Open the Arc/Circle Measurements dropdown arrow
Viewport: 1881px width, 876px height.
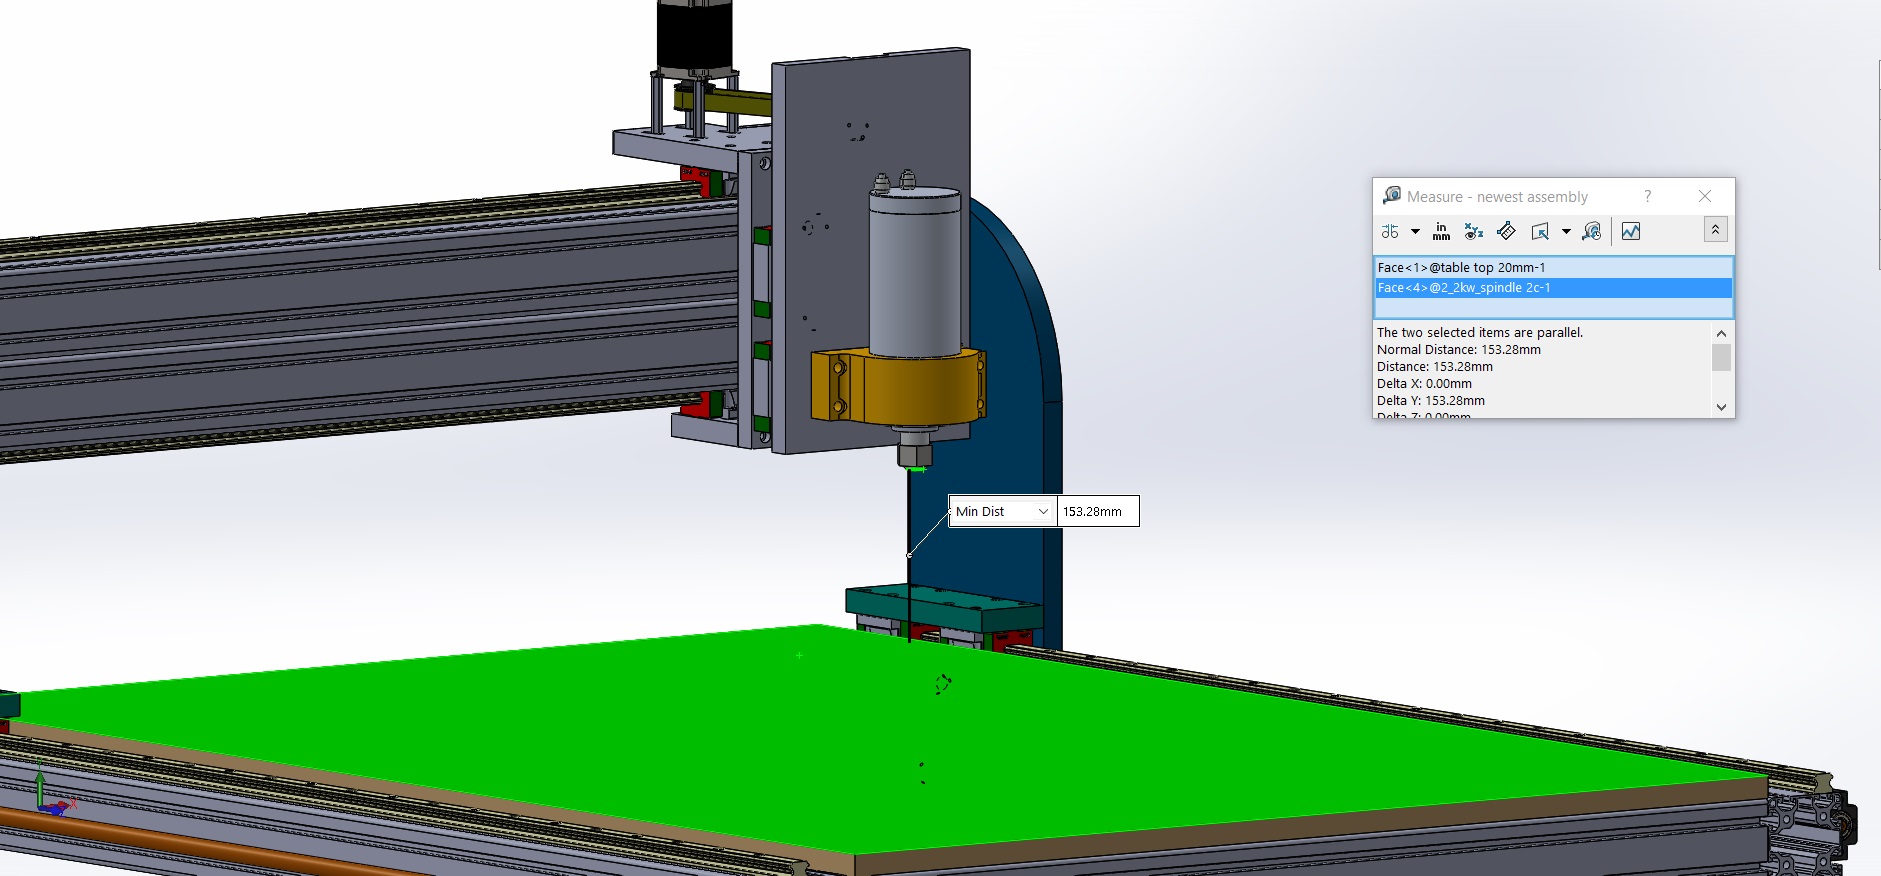(1415, 232)
